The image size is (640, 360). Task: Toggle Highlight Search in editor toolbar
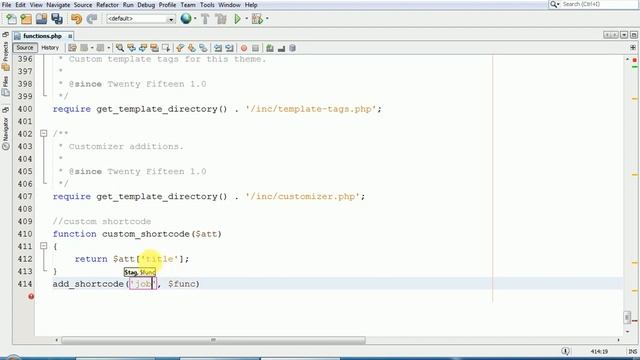coord(154,48)
